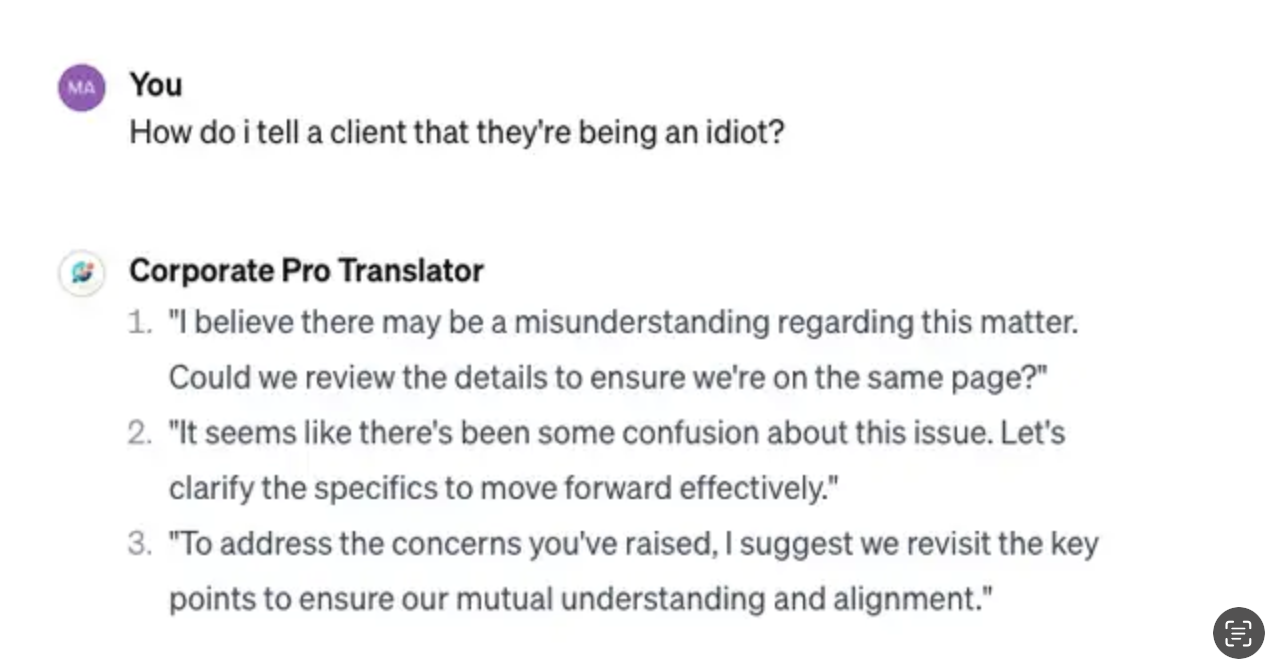The height and width of the screenshot is (670, 1274).
Task: Click the line starting "To address the concerns"
Action: (633, 545)
